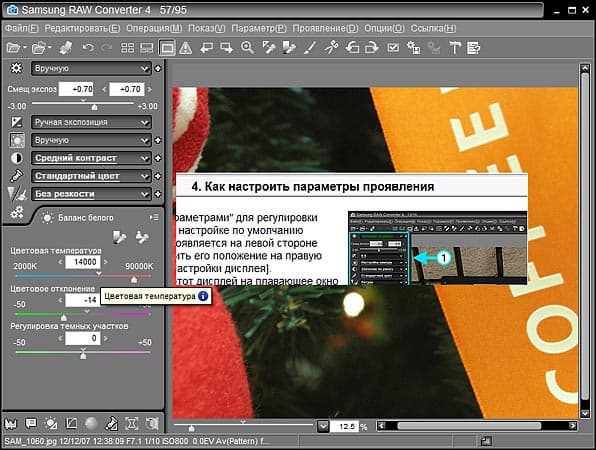Rotate the image right
596x450 pixels.
(x=372, y=48)
